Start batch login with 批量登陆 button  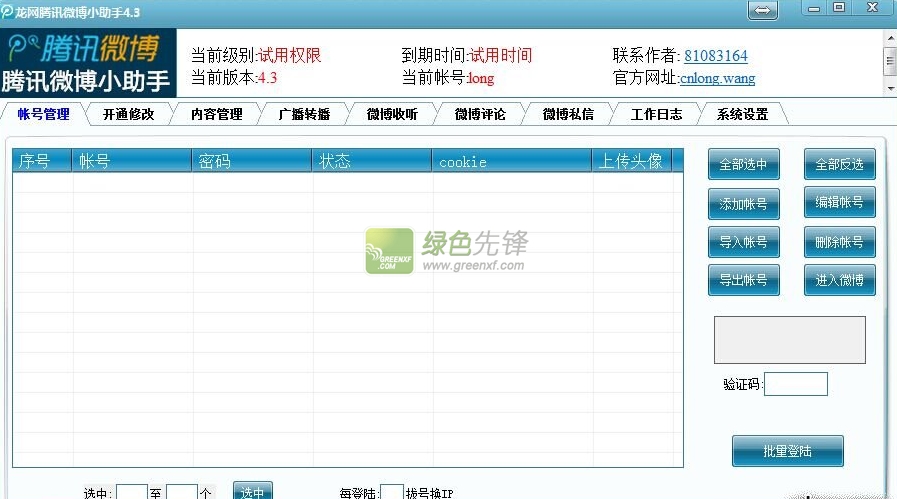click(788, 451)
